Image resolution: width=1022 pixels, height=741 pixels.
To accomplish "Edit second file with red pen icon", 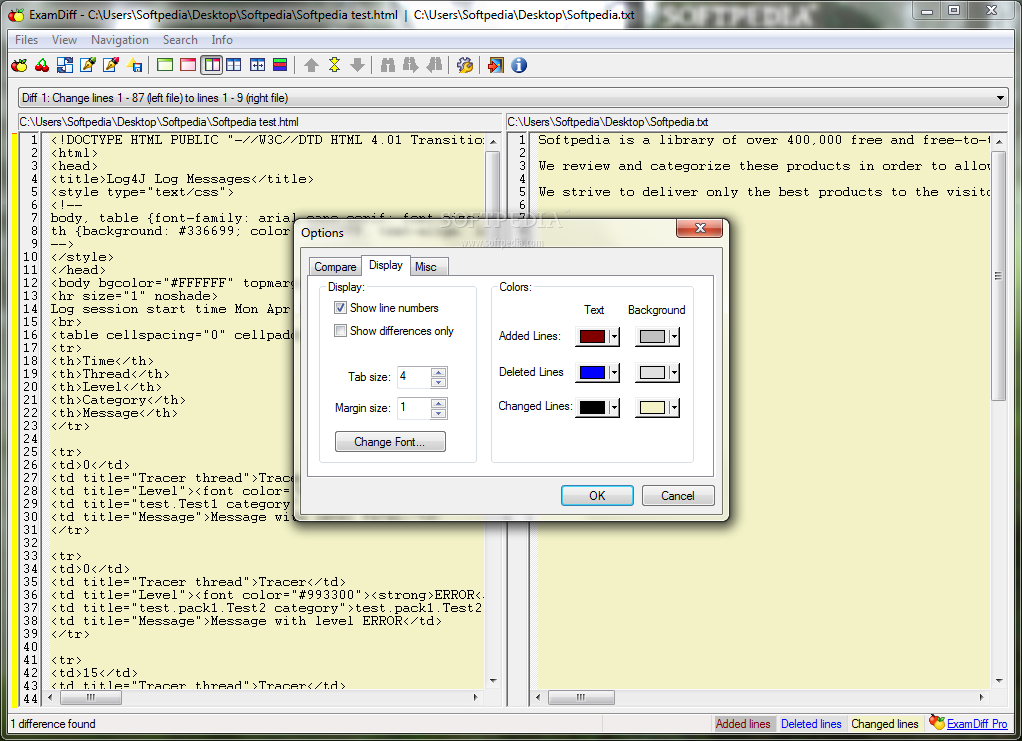I will [111, 65].
